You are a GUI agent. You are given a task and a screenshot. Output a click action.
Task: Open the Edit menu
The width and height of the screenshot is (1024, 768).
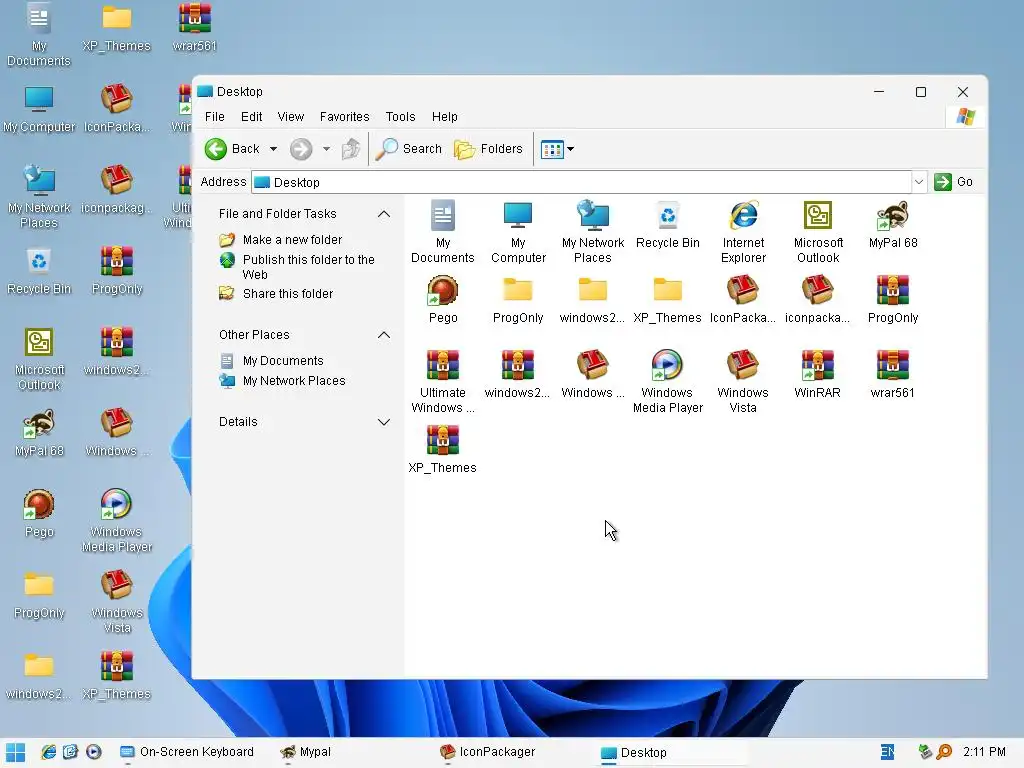point(251,116)
